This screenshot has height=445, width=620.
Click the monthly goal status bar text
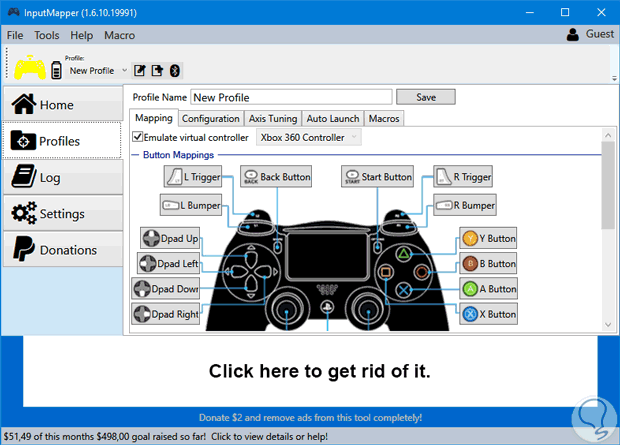tap(166, 436)
